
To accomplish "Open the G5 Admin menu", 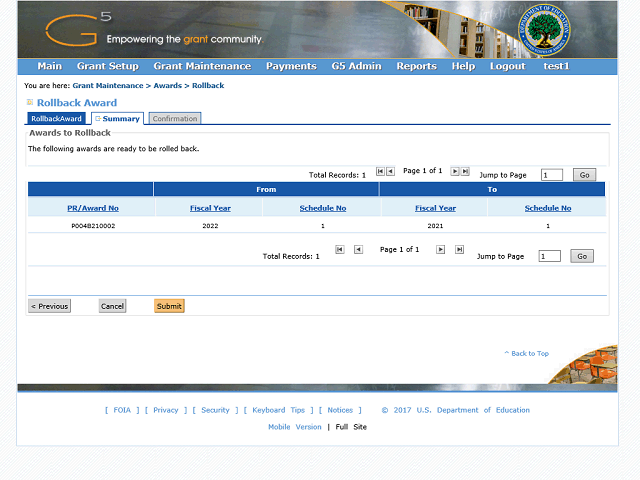I will [356, 66].
